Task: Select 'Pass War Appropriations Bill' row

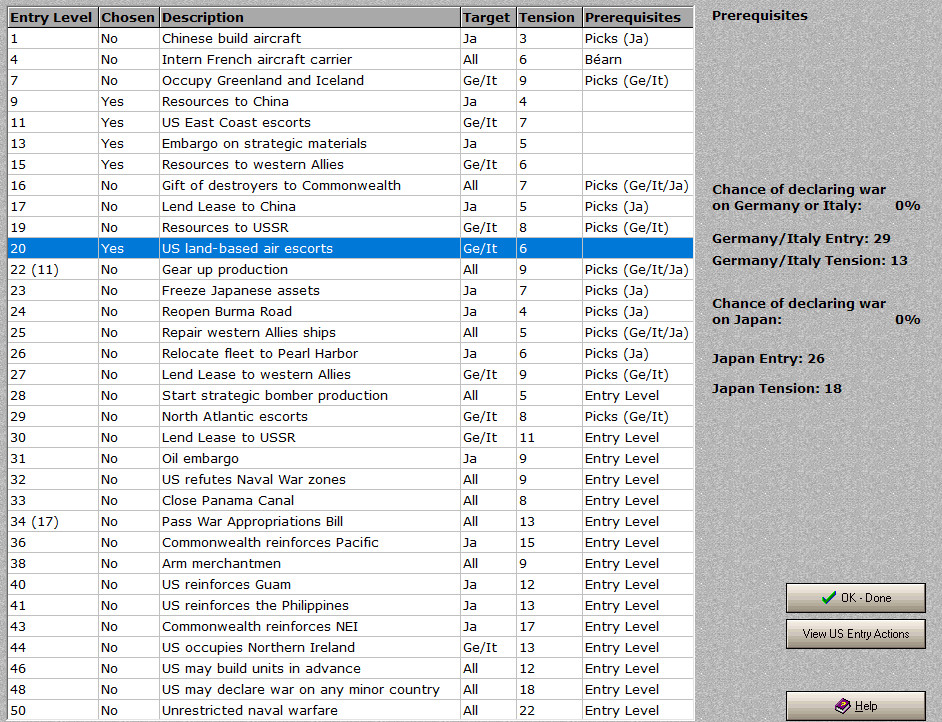Action: [x=350, y=522]
